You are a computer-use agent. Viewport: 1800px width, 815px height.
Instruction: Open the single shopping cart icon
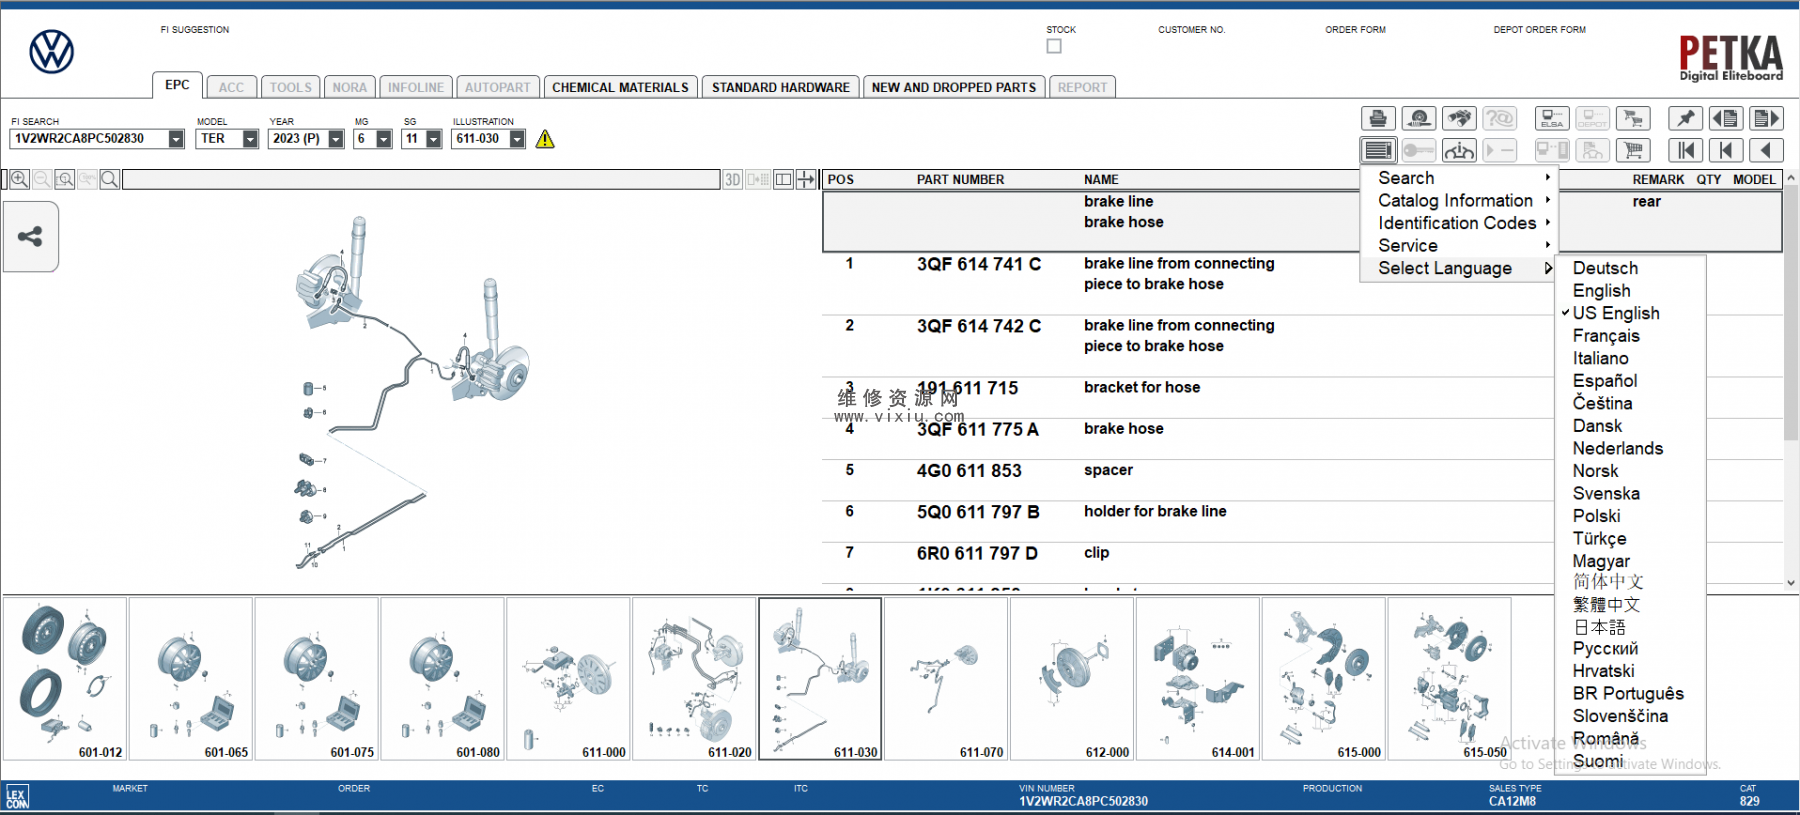[x=1633, y=151]
